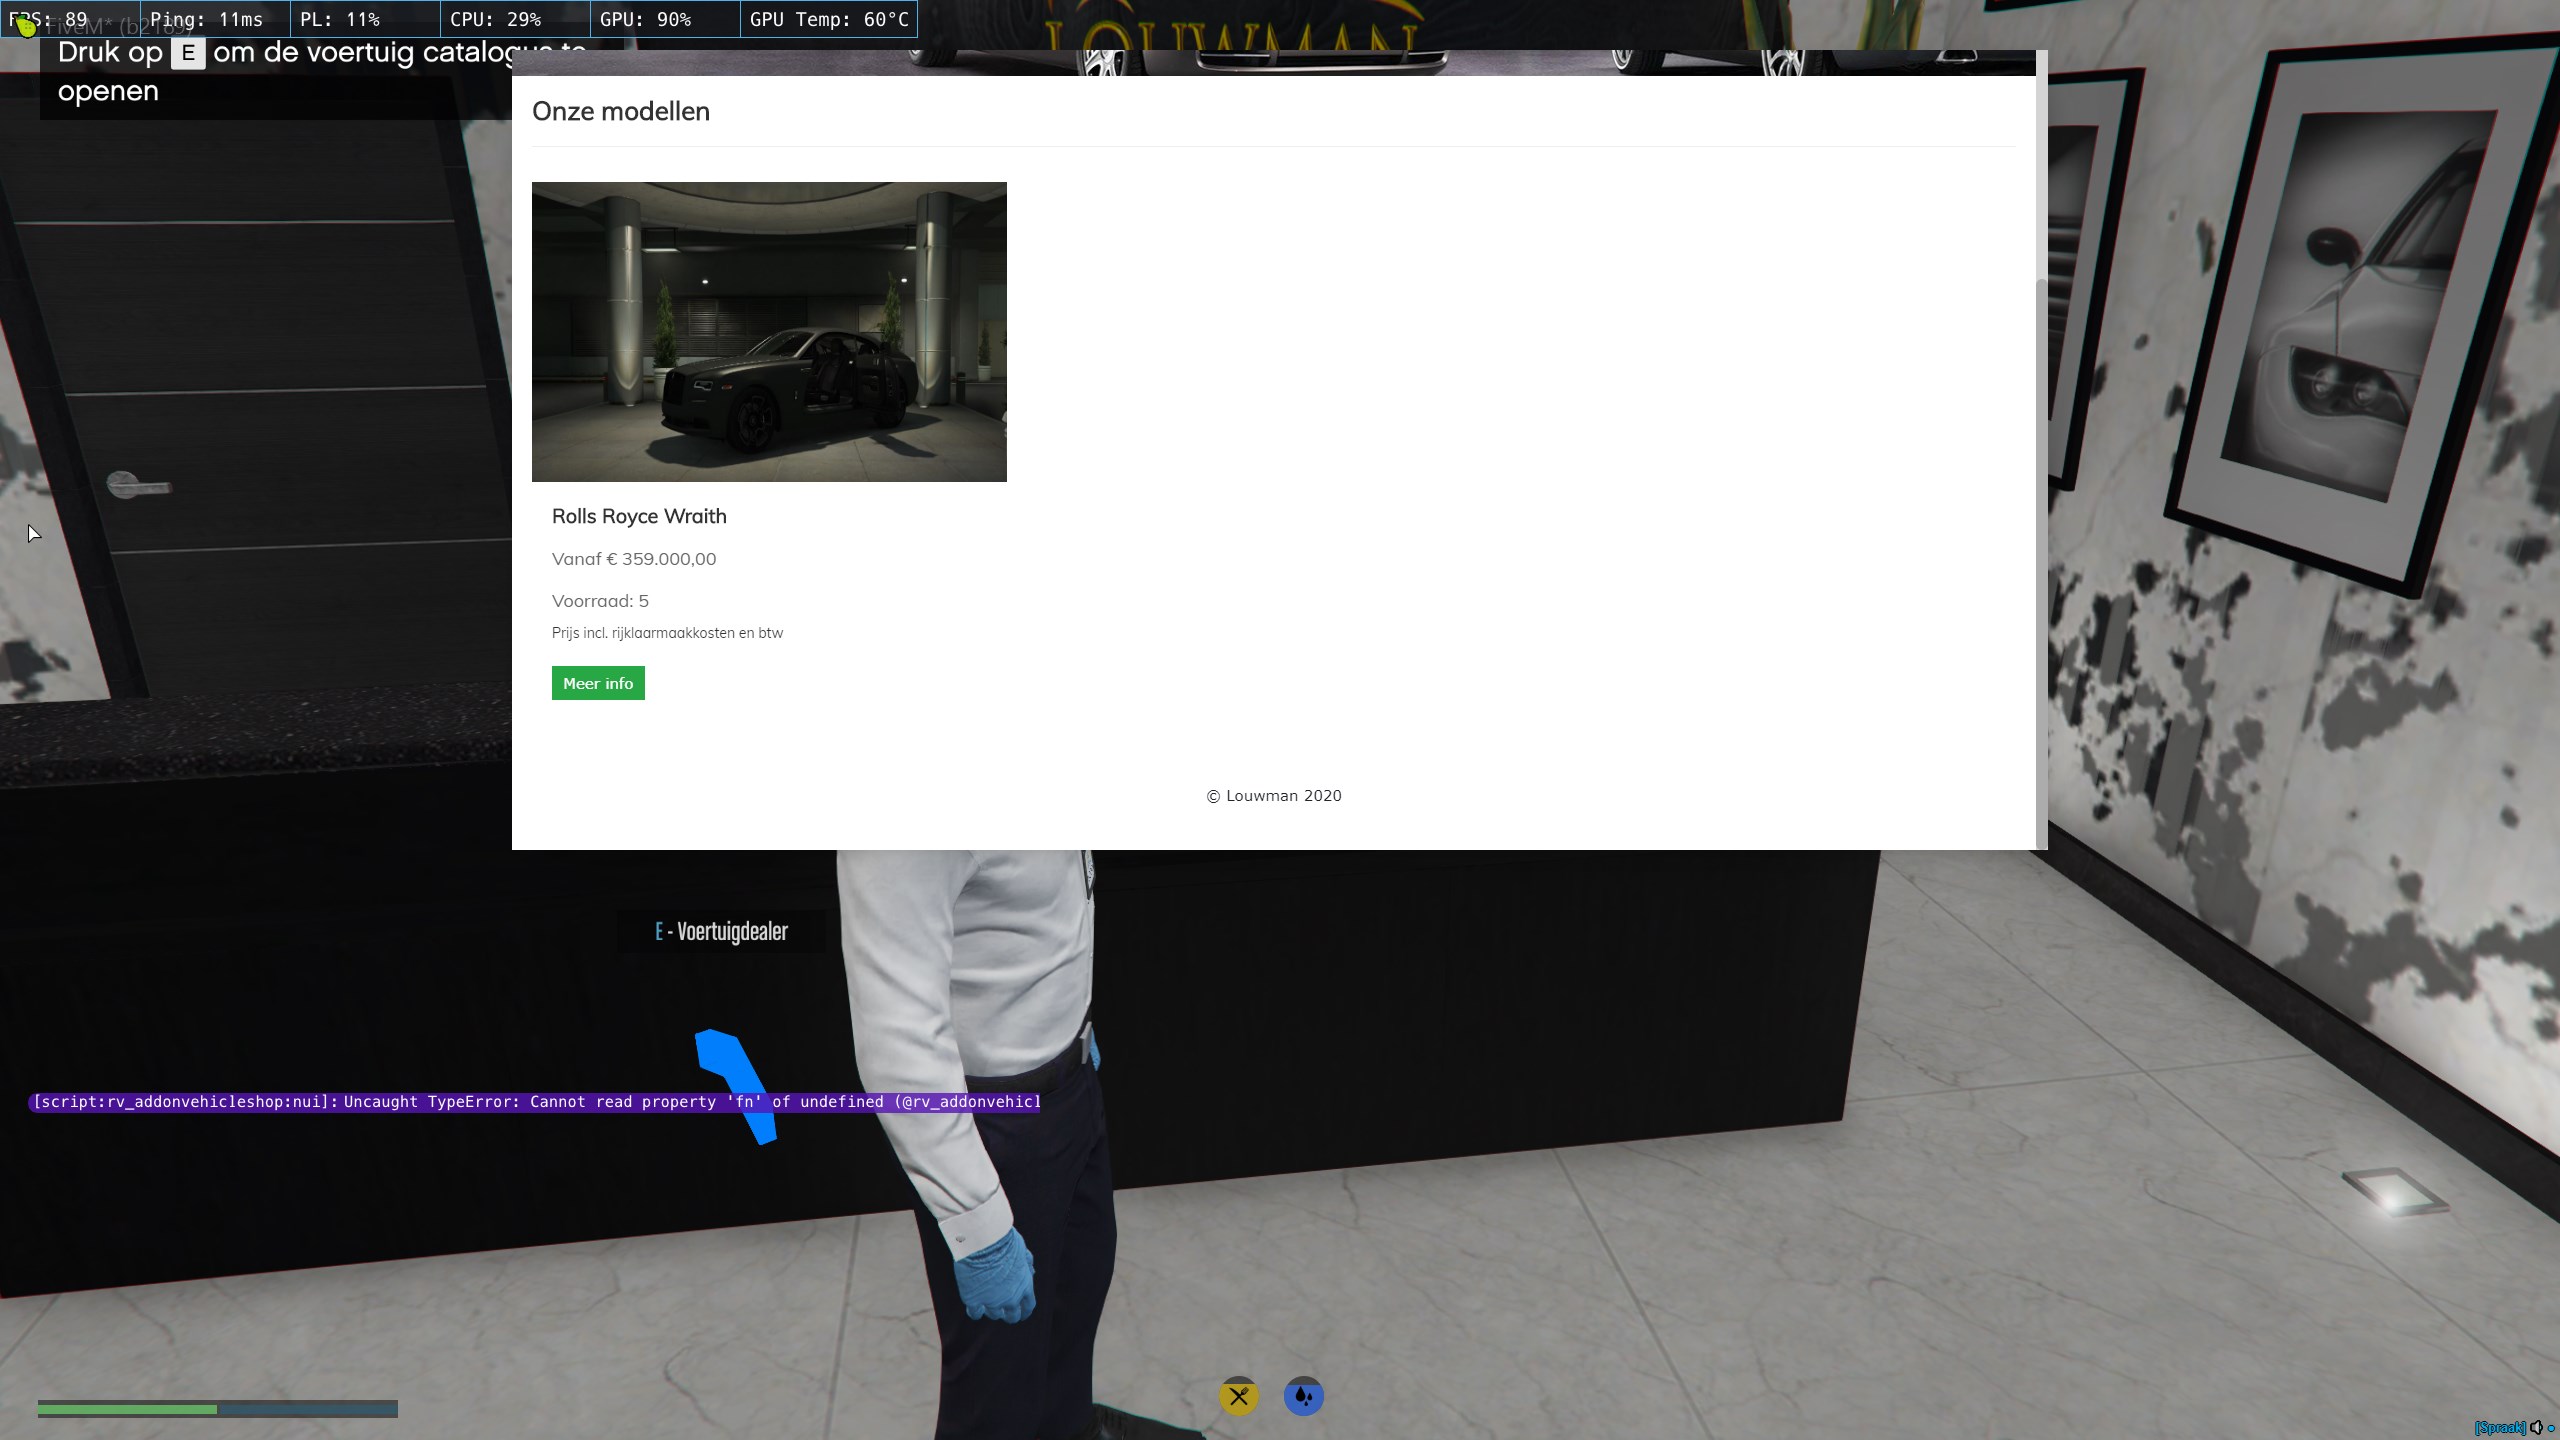Click the E - Voertuigdealer interaction label
Viewport: 2560px width, 1440px height.
point(721,931)
